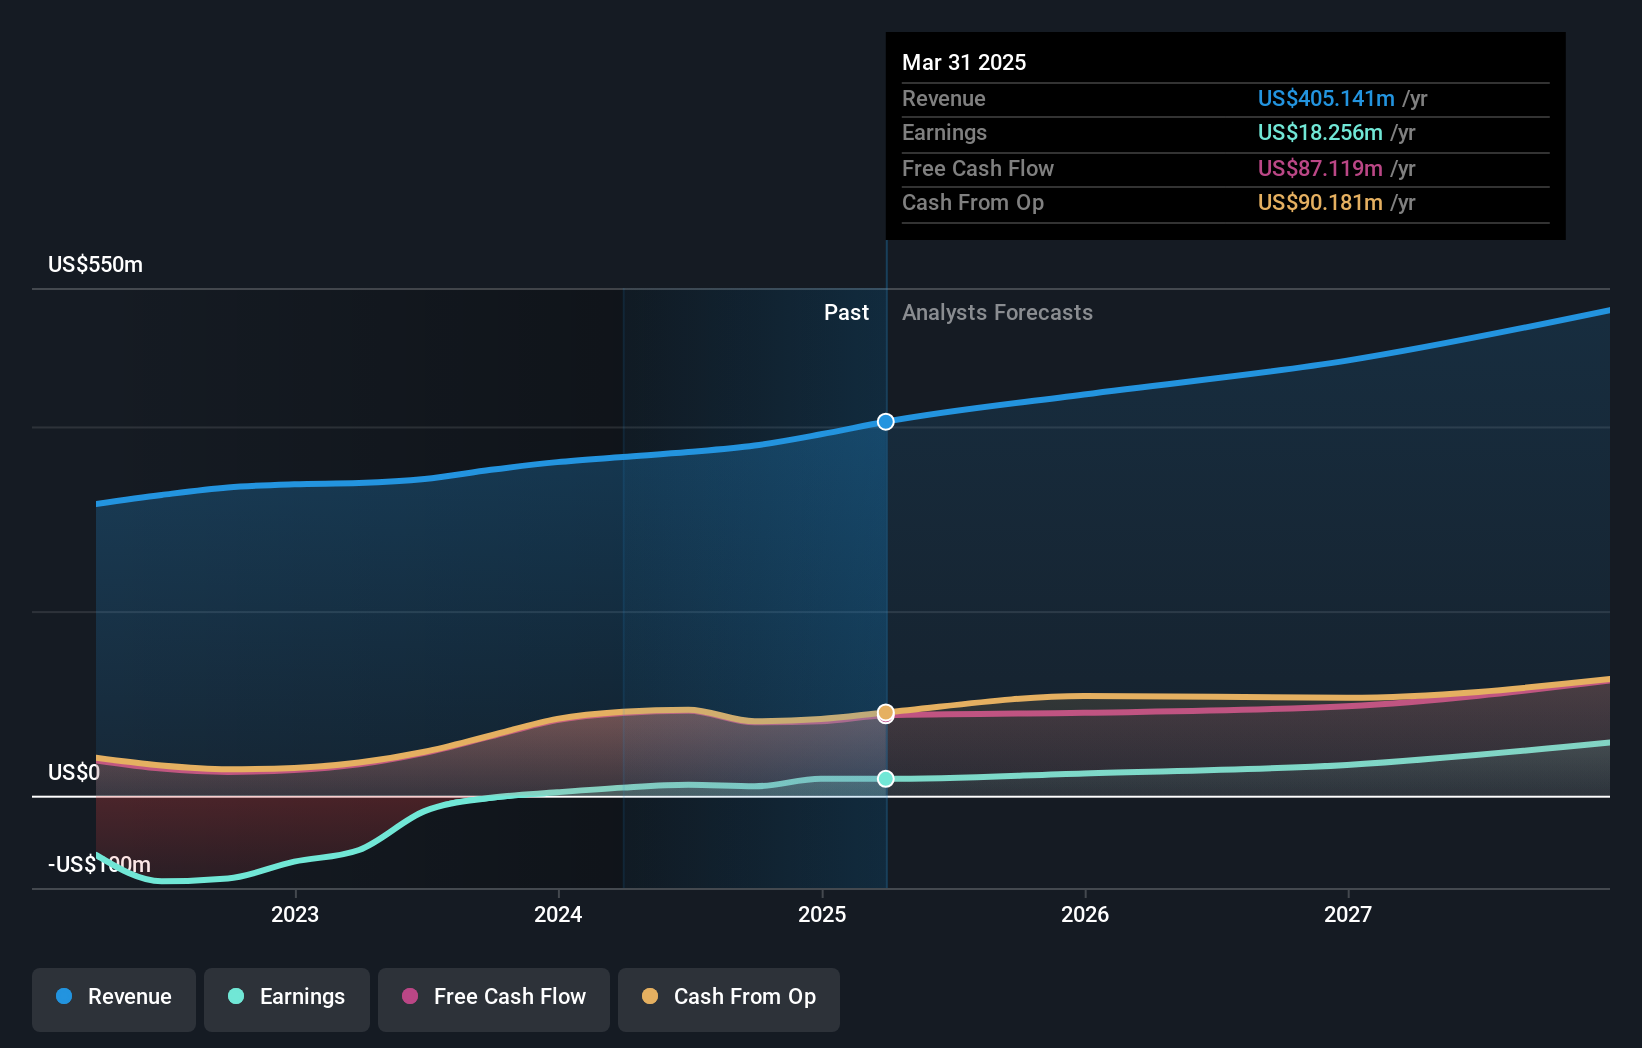1642x1048 pixels.
Task: Click the Cash From Op row label in tooltip
Action: pyautogui.click(x=973, y=203)
